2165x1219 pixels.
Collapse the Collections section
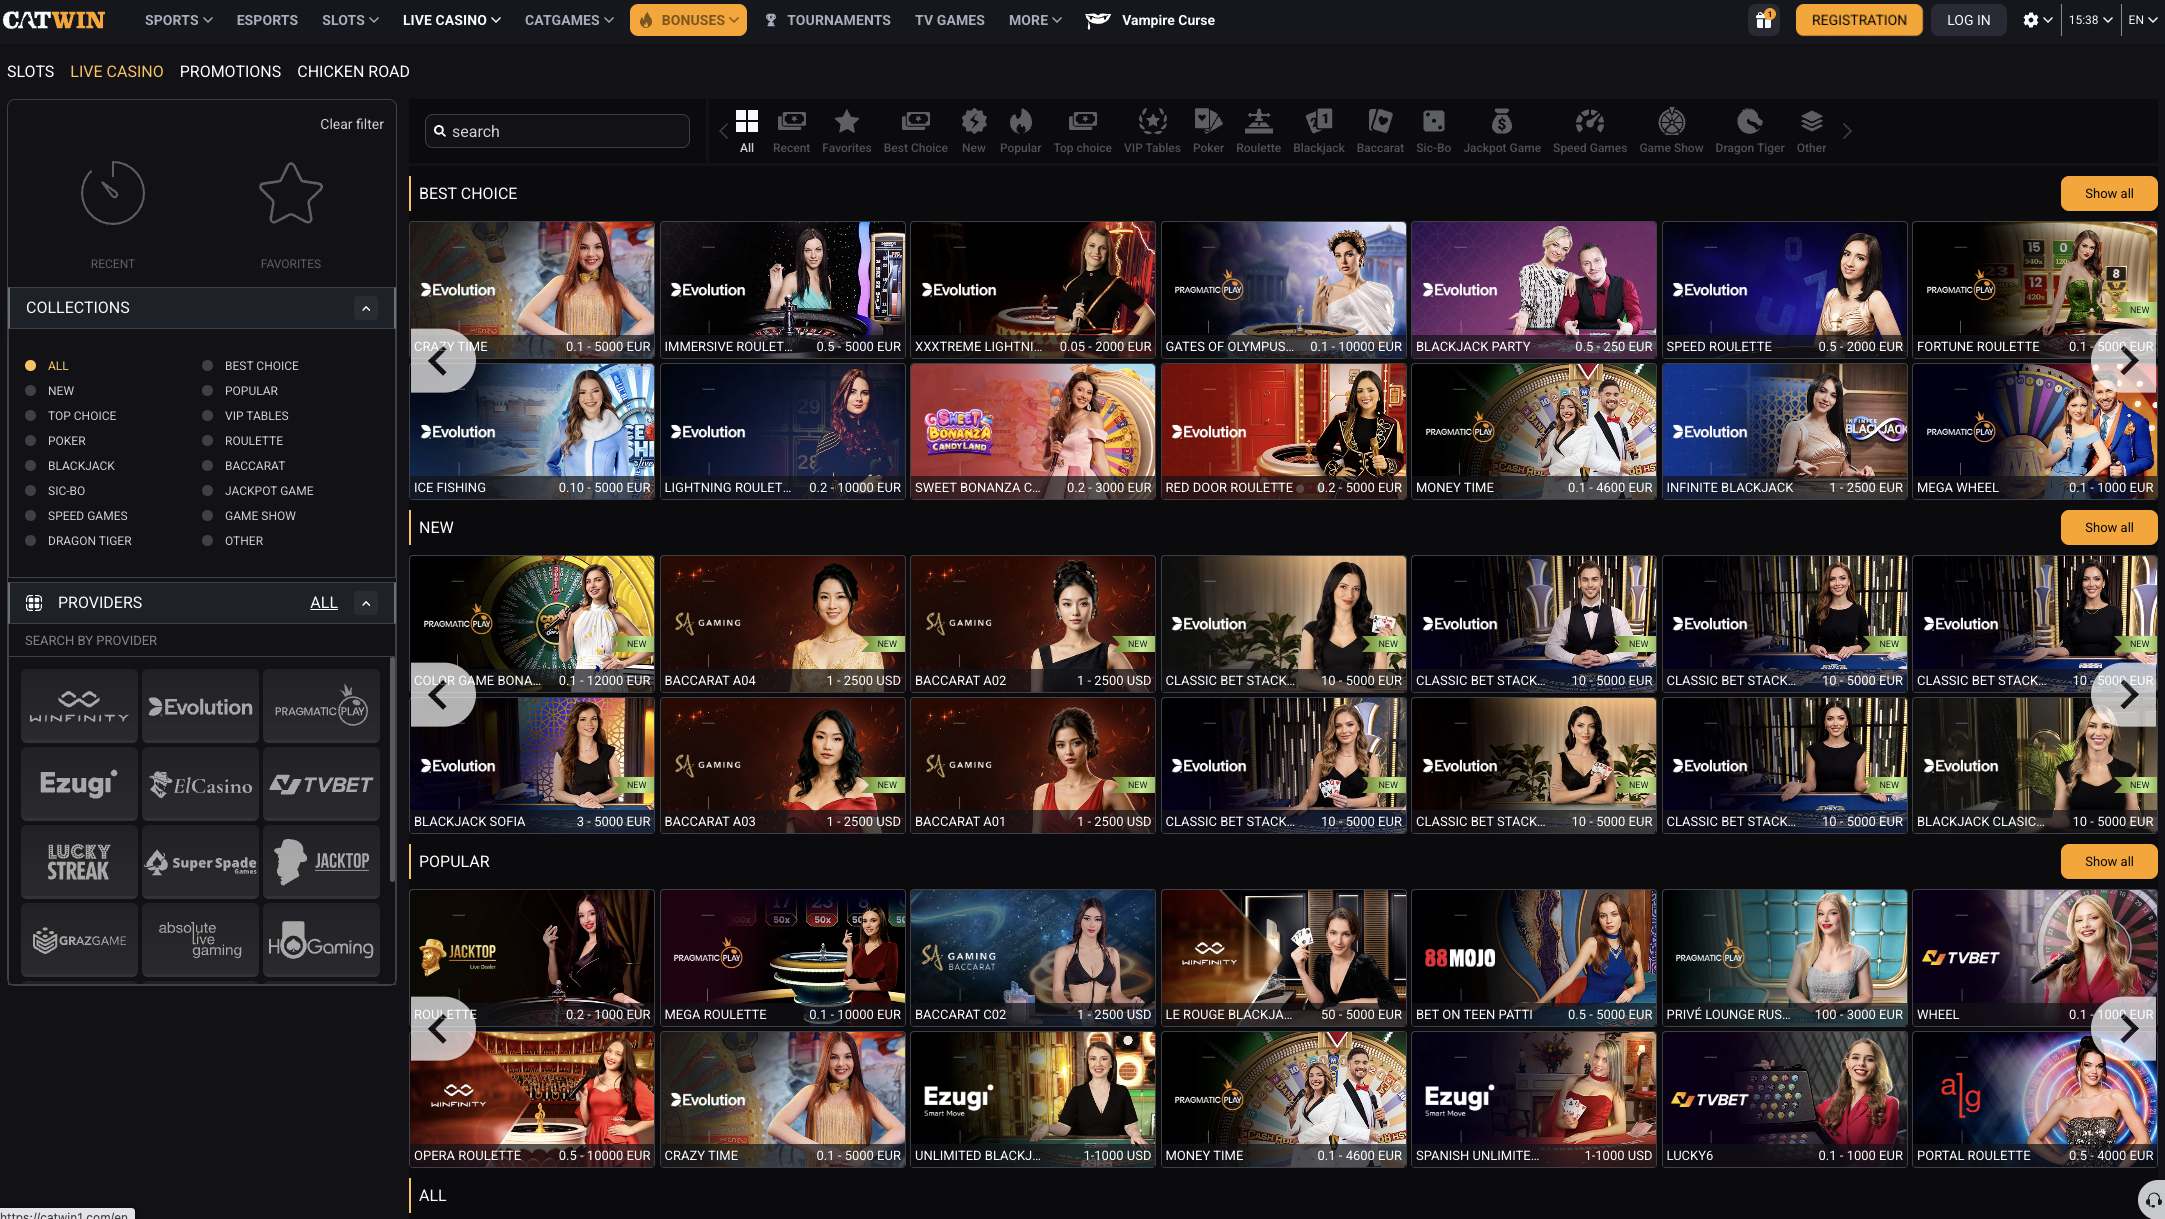tap(366, 308)
